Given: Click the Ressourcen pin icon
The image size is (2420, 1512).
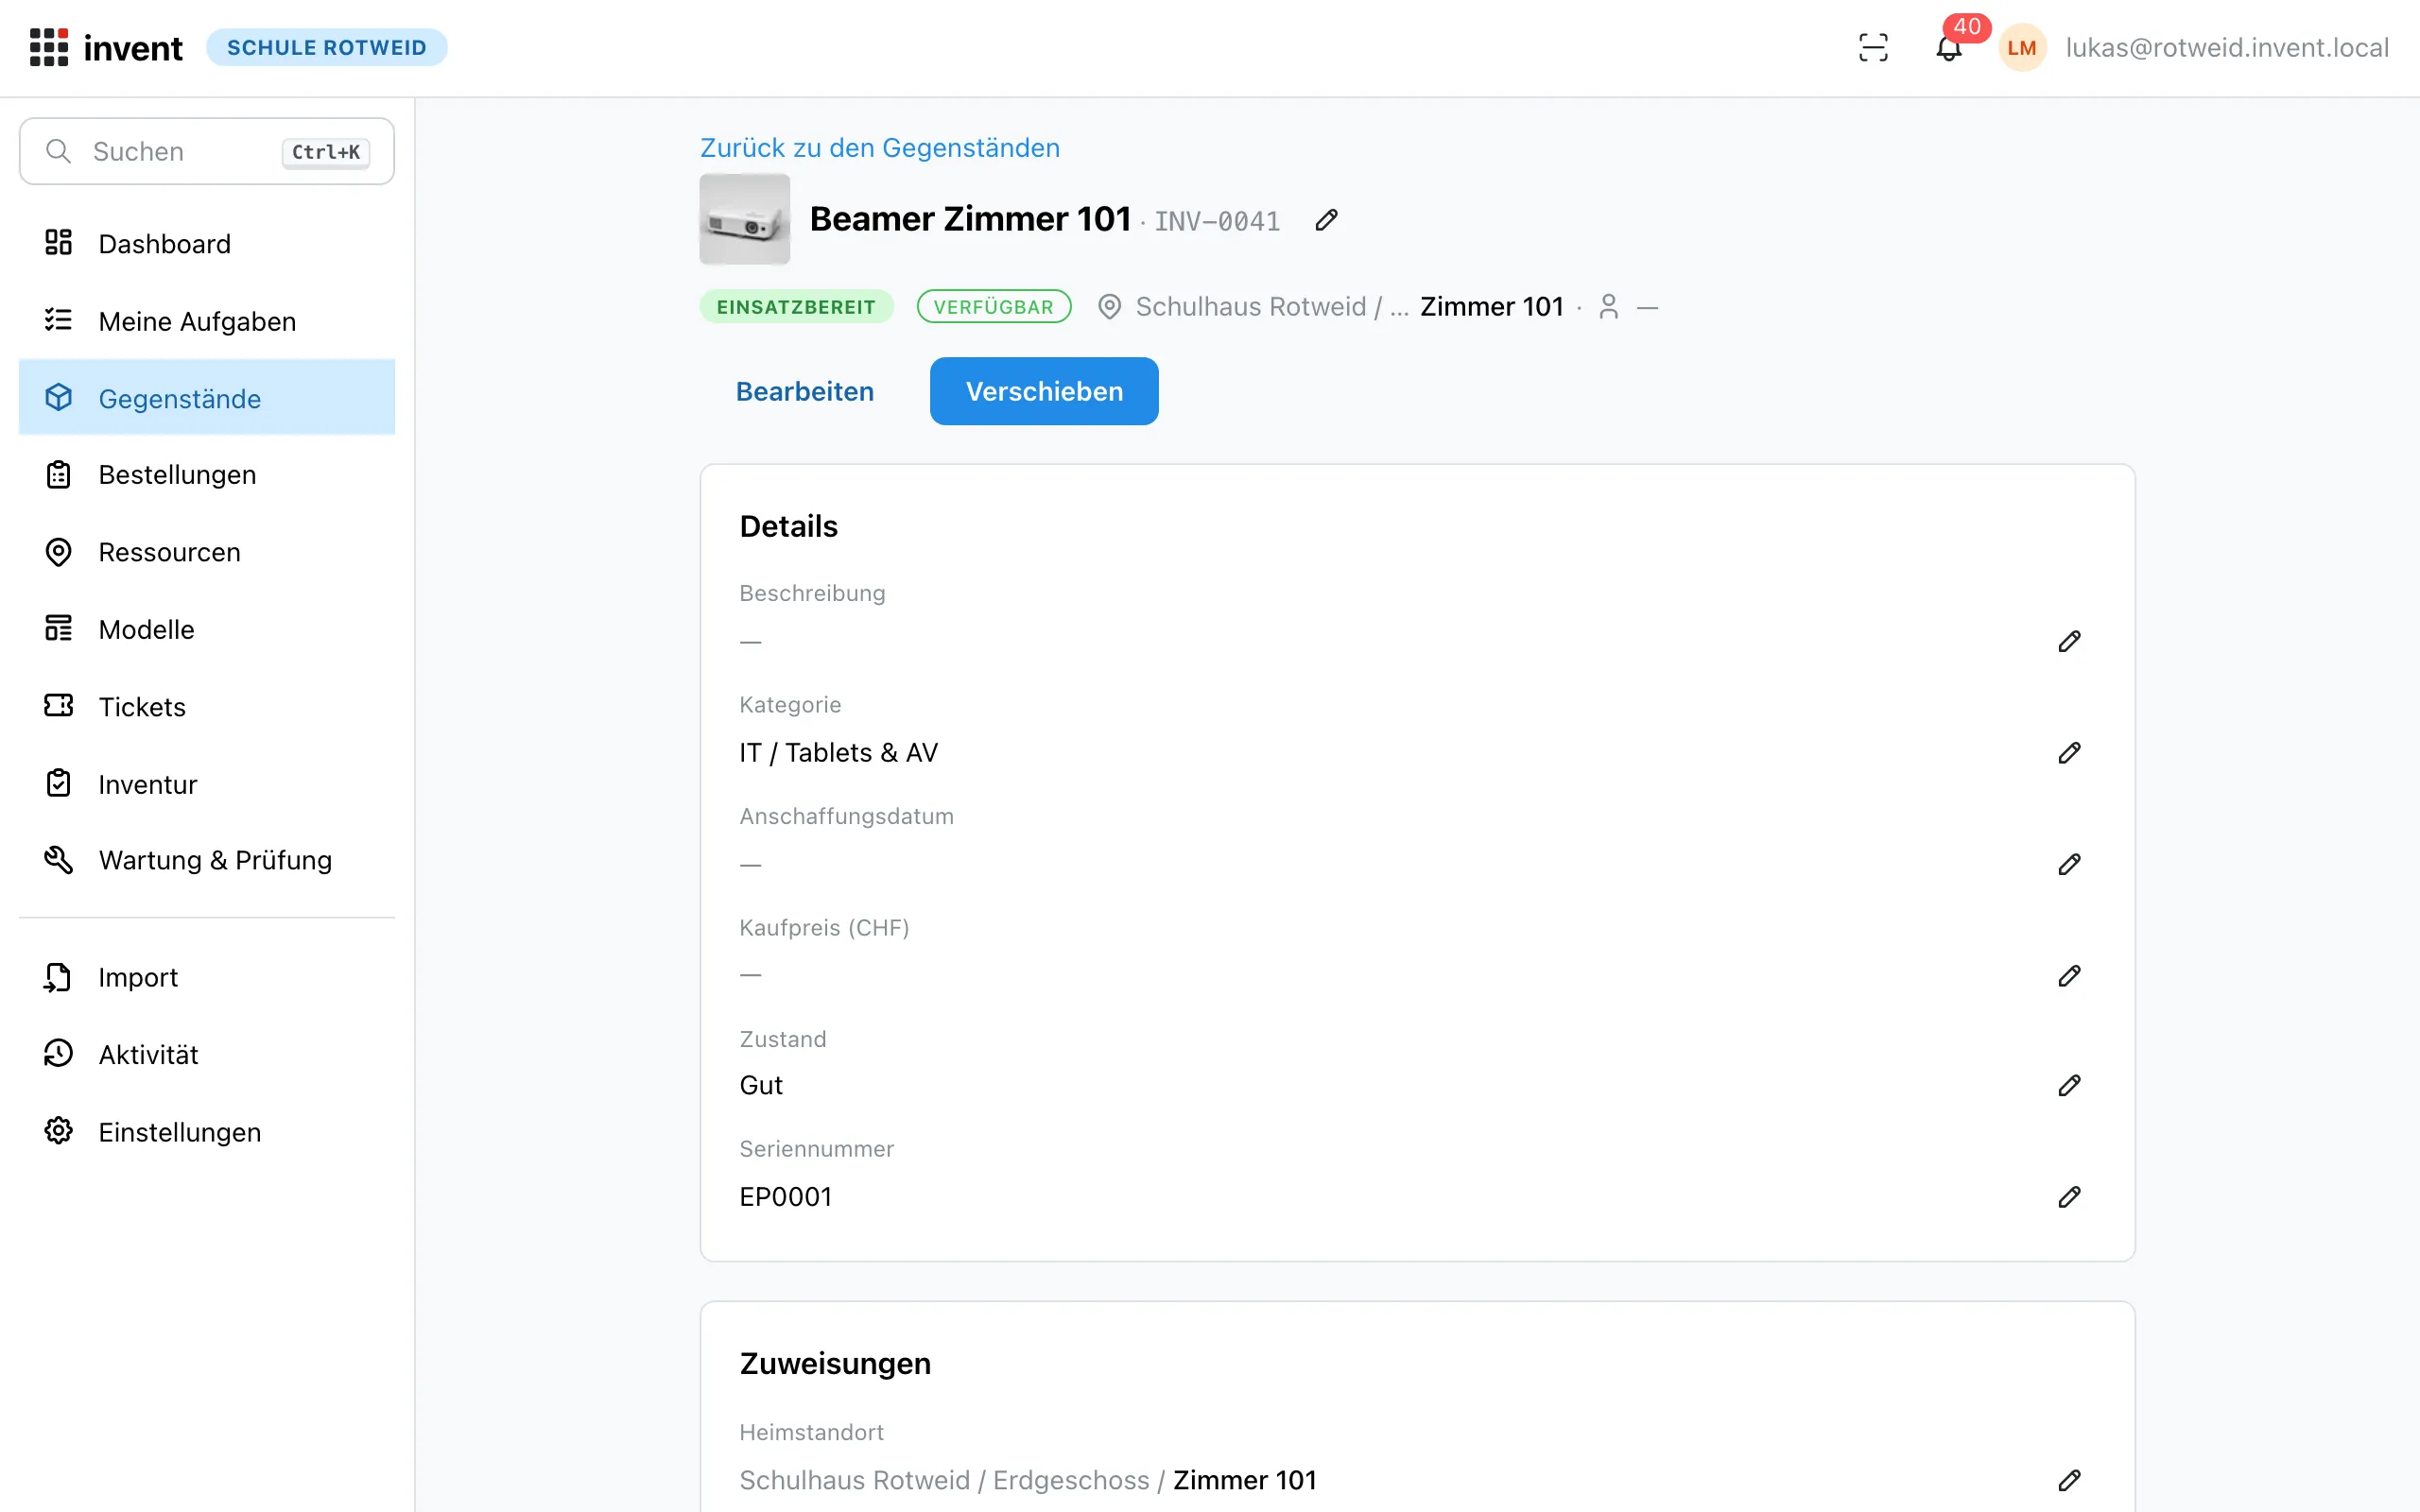Looking at the screenshot, I should [59, 552].
